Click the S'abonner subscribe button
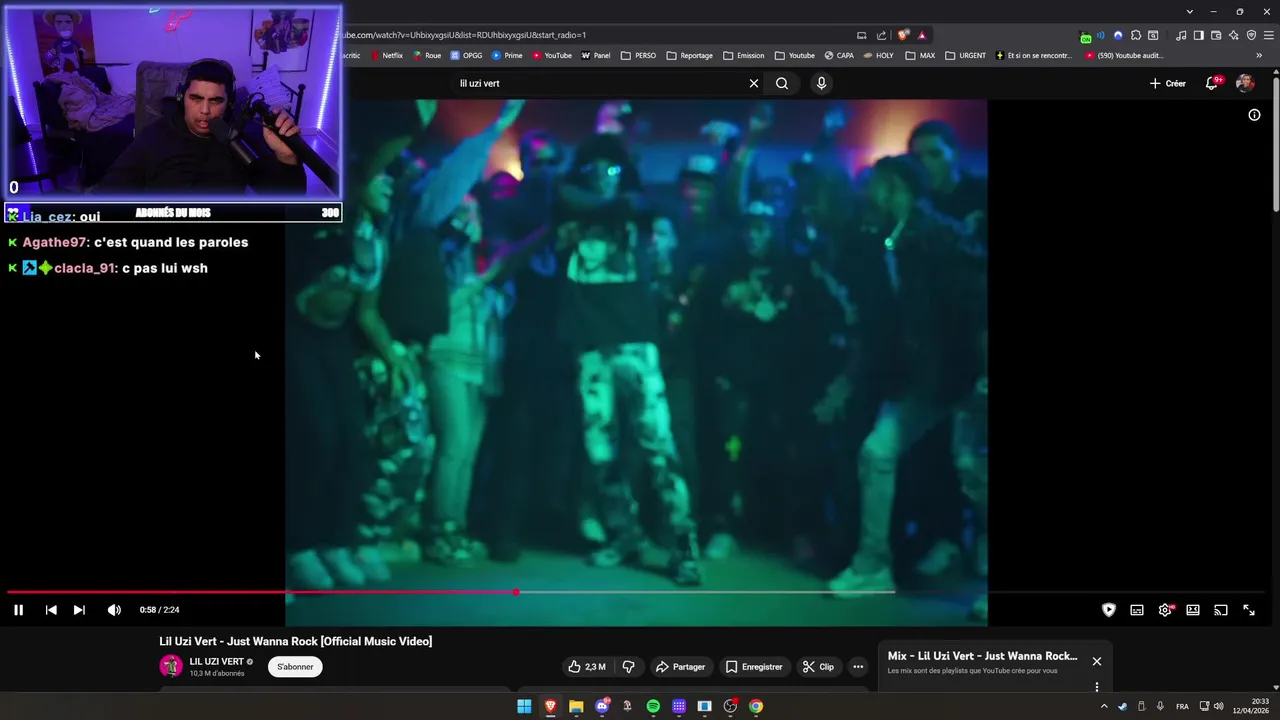The height and width of the screenshot is (720, 1280). [x=295, y=667]
